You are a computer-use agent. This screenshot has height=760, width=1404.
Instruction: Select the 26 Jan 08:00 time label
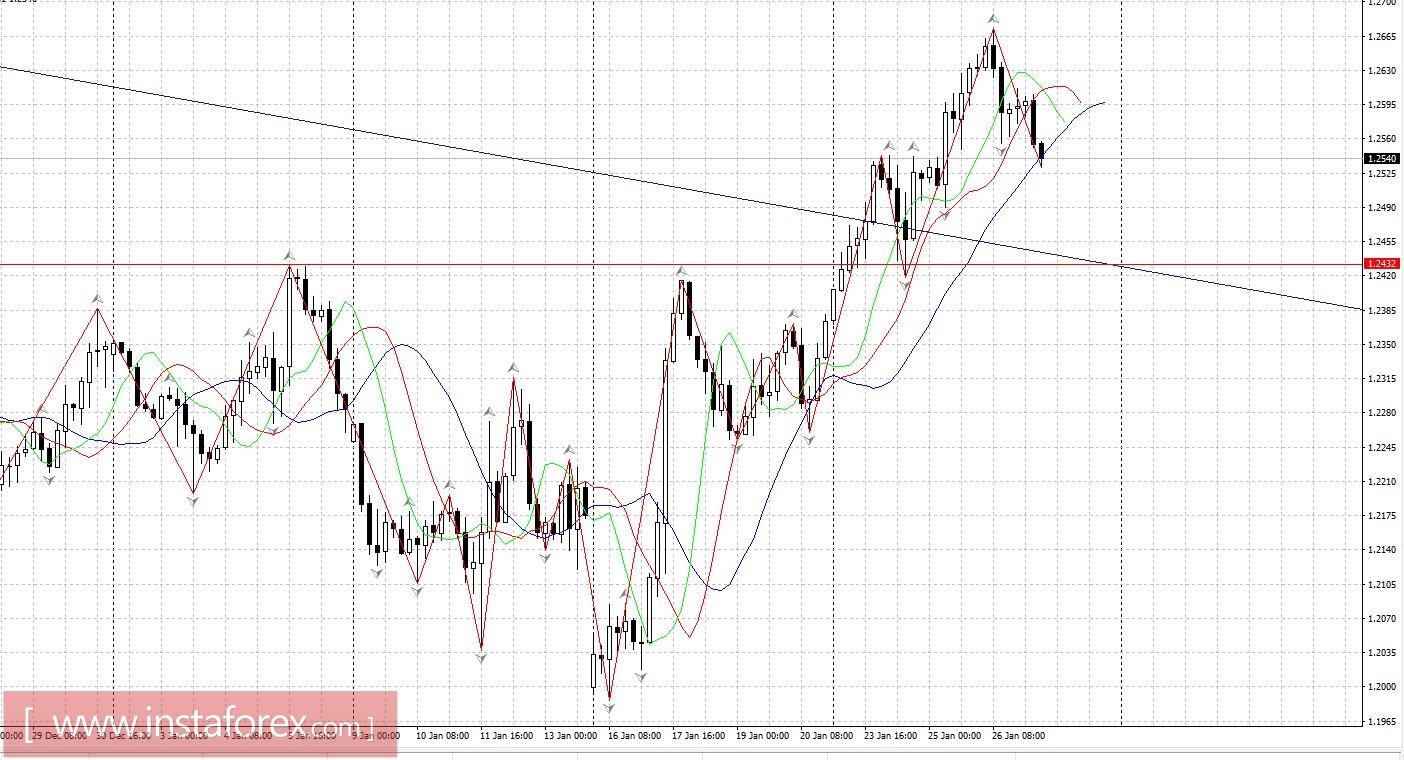click(1019, 736)
